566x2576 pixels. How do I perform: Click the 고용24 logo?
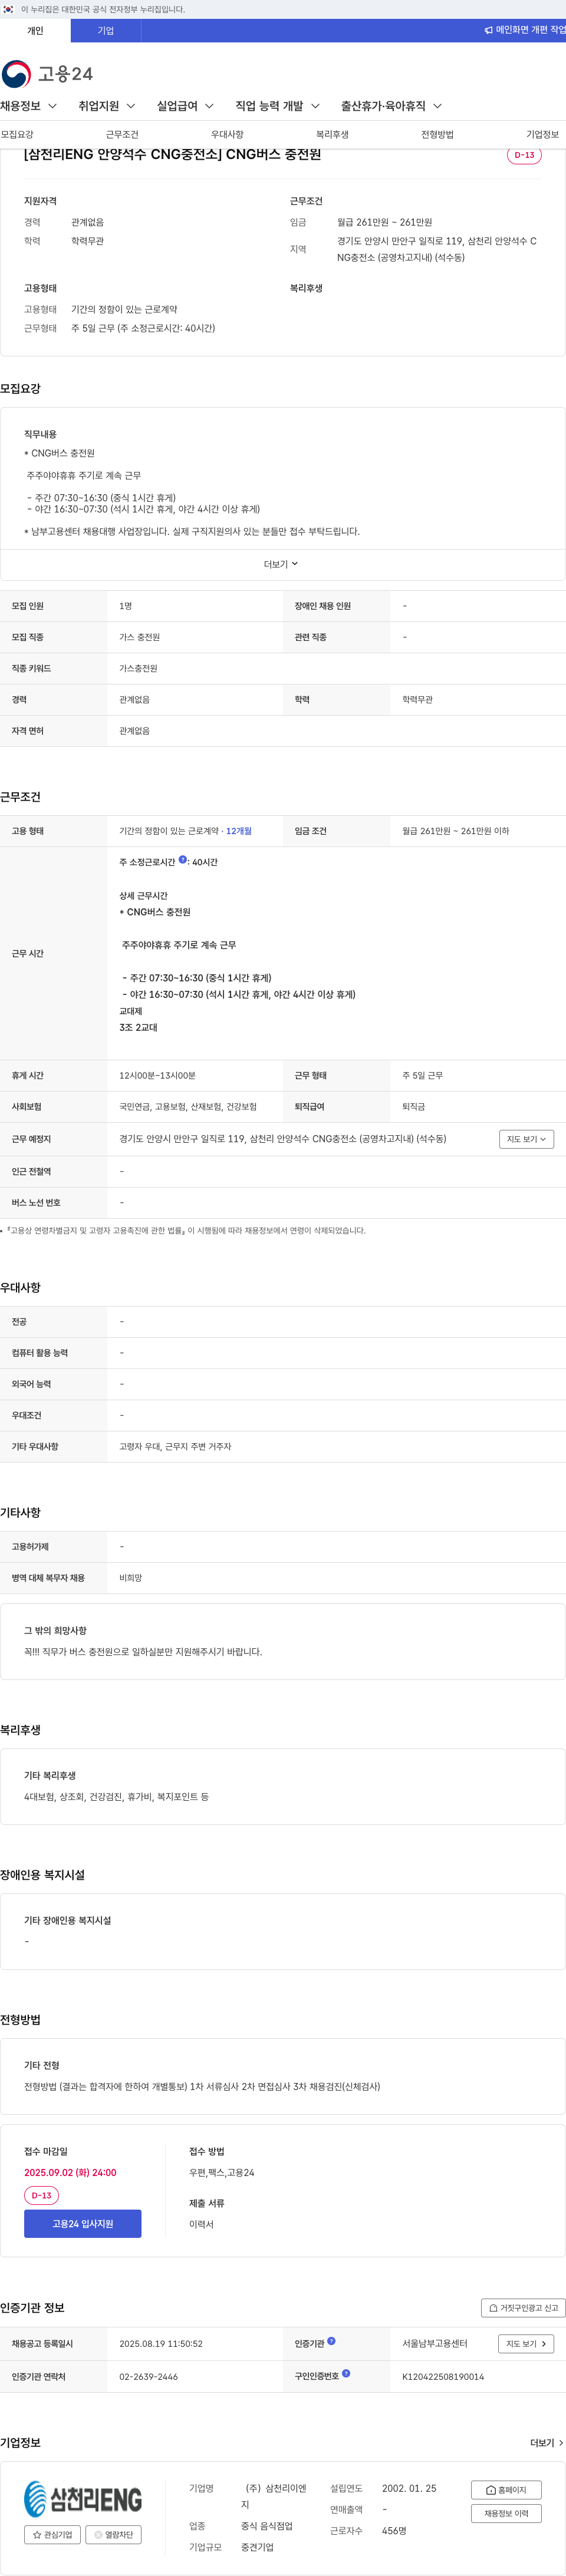tap(47, 74)
